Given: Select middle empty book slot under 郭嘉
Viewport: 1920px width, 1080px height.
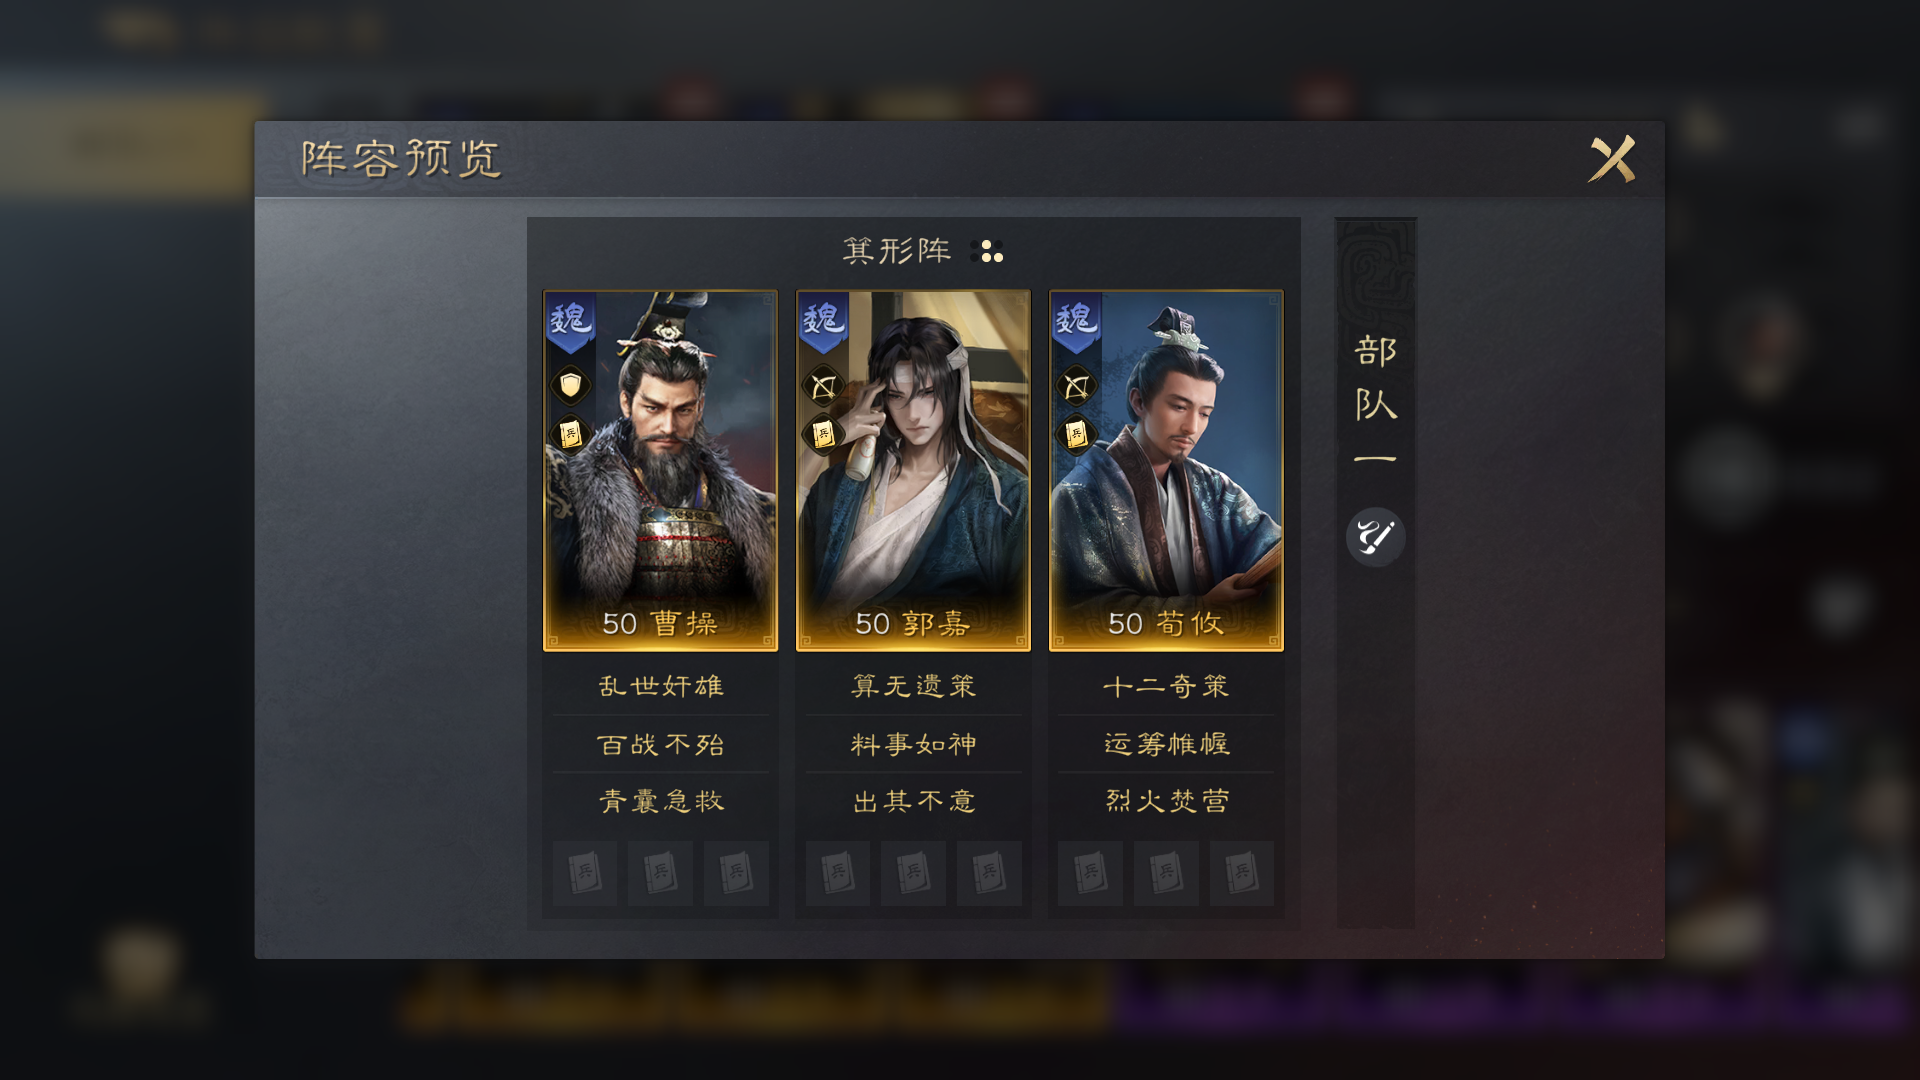Looking at the screenshot, I should [x=913, y=873].
